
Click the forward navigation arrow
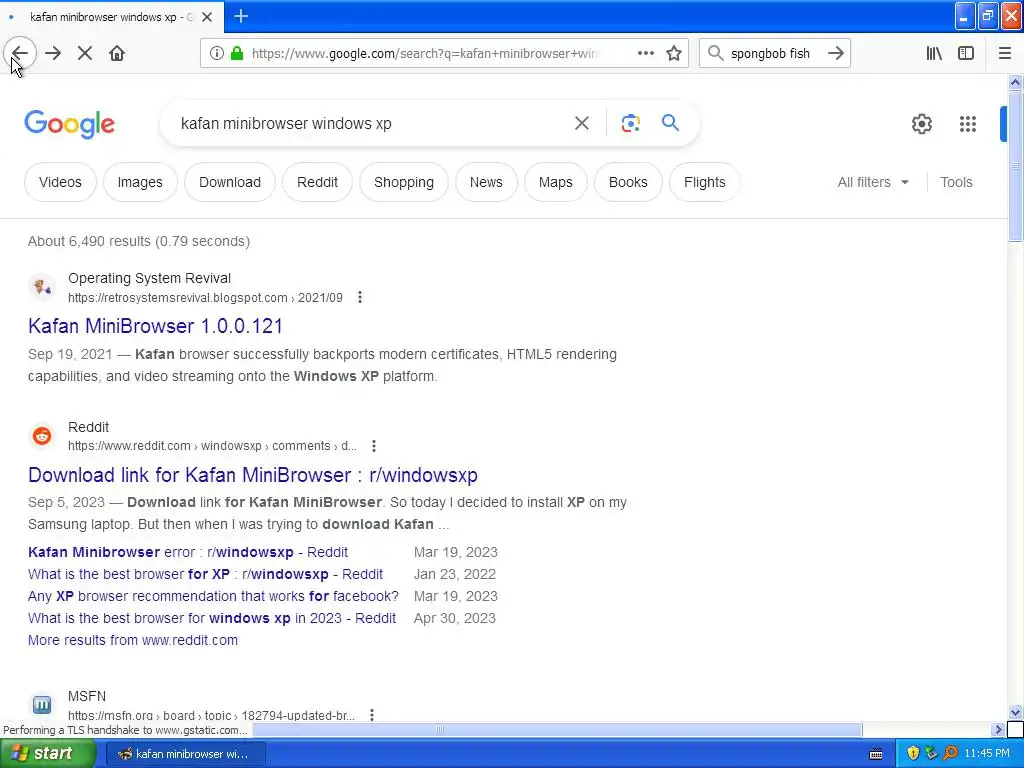pyautogui.click(x=53, y=54)
